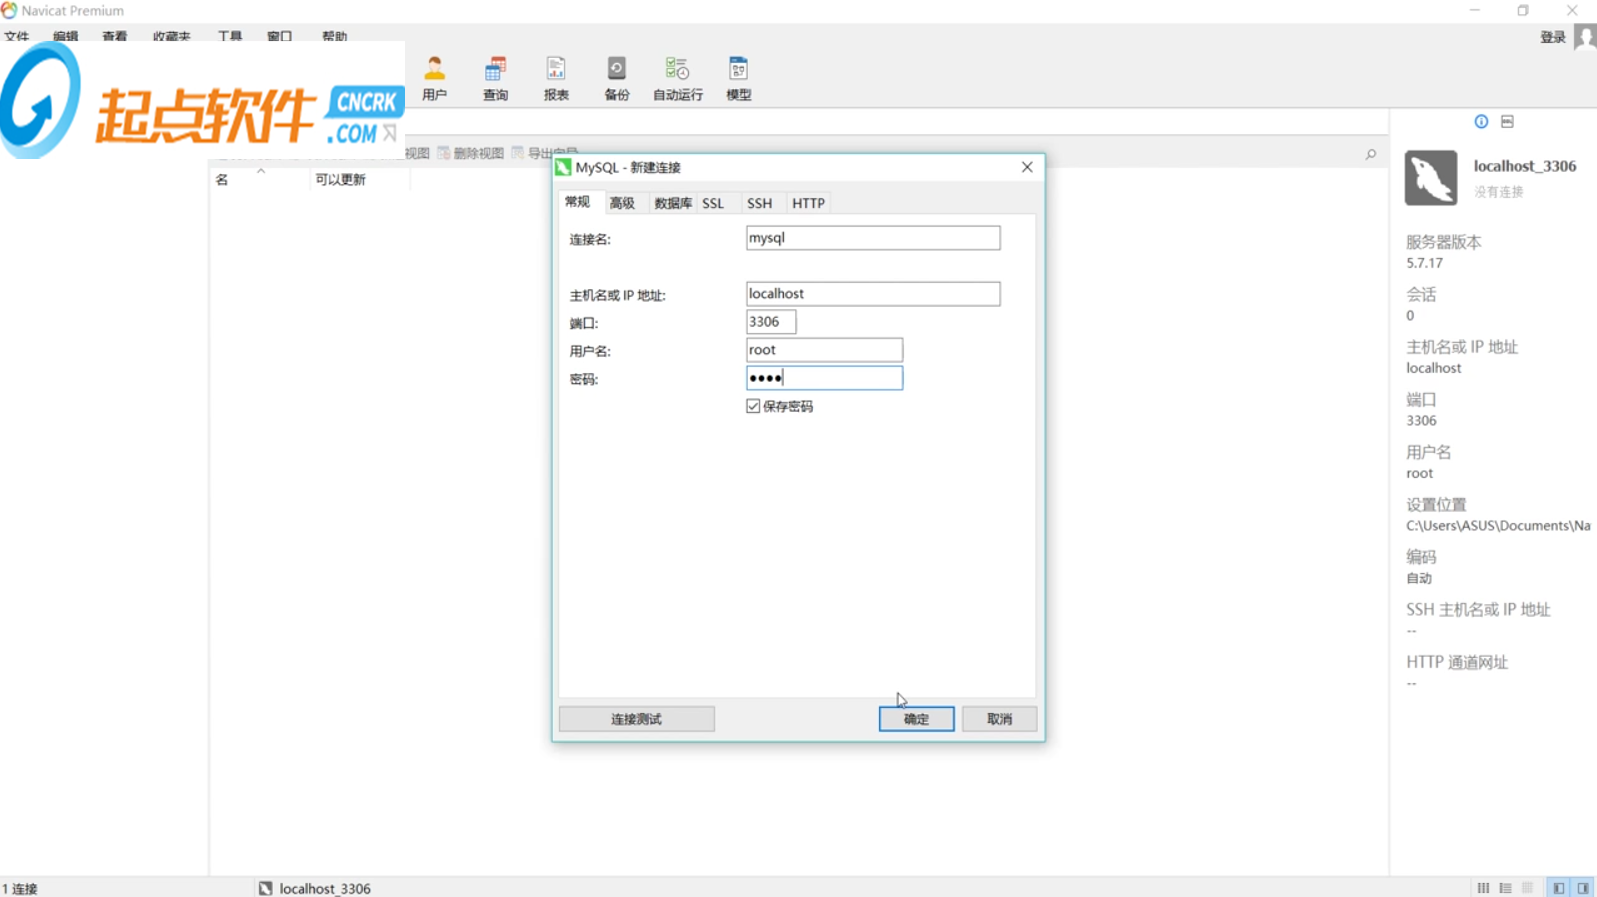Open the 帮助 menu

(334, 36)
